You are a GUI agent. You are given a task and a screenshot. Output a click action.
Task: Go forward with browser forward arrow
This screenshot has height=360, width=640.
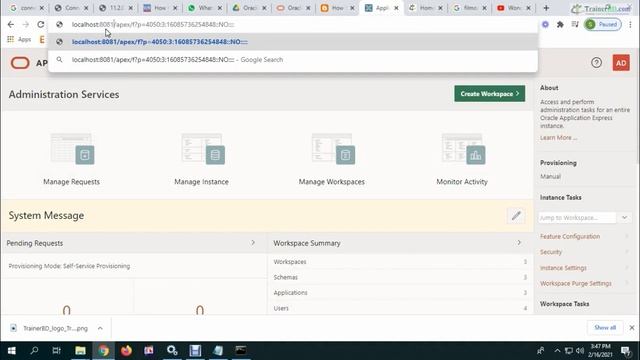coord(26,24)
